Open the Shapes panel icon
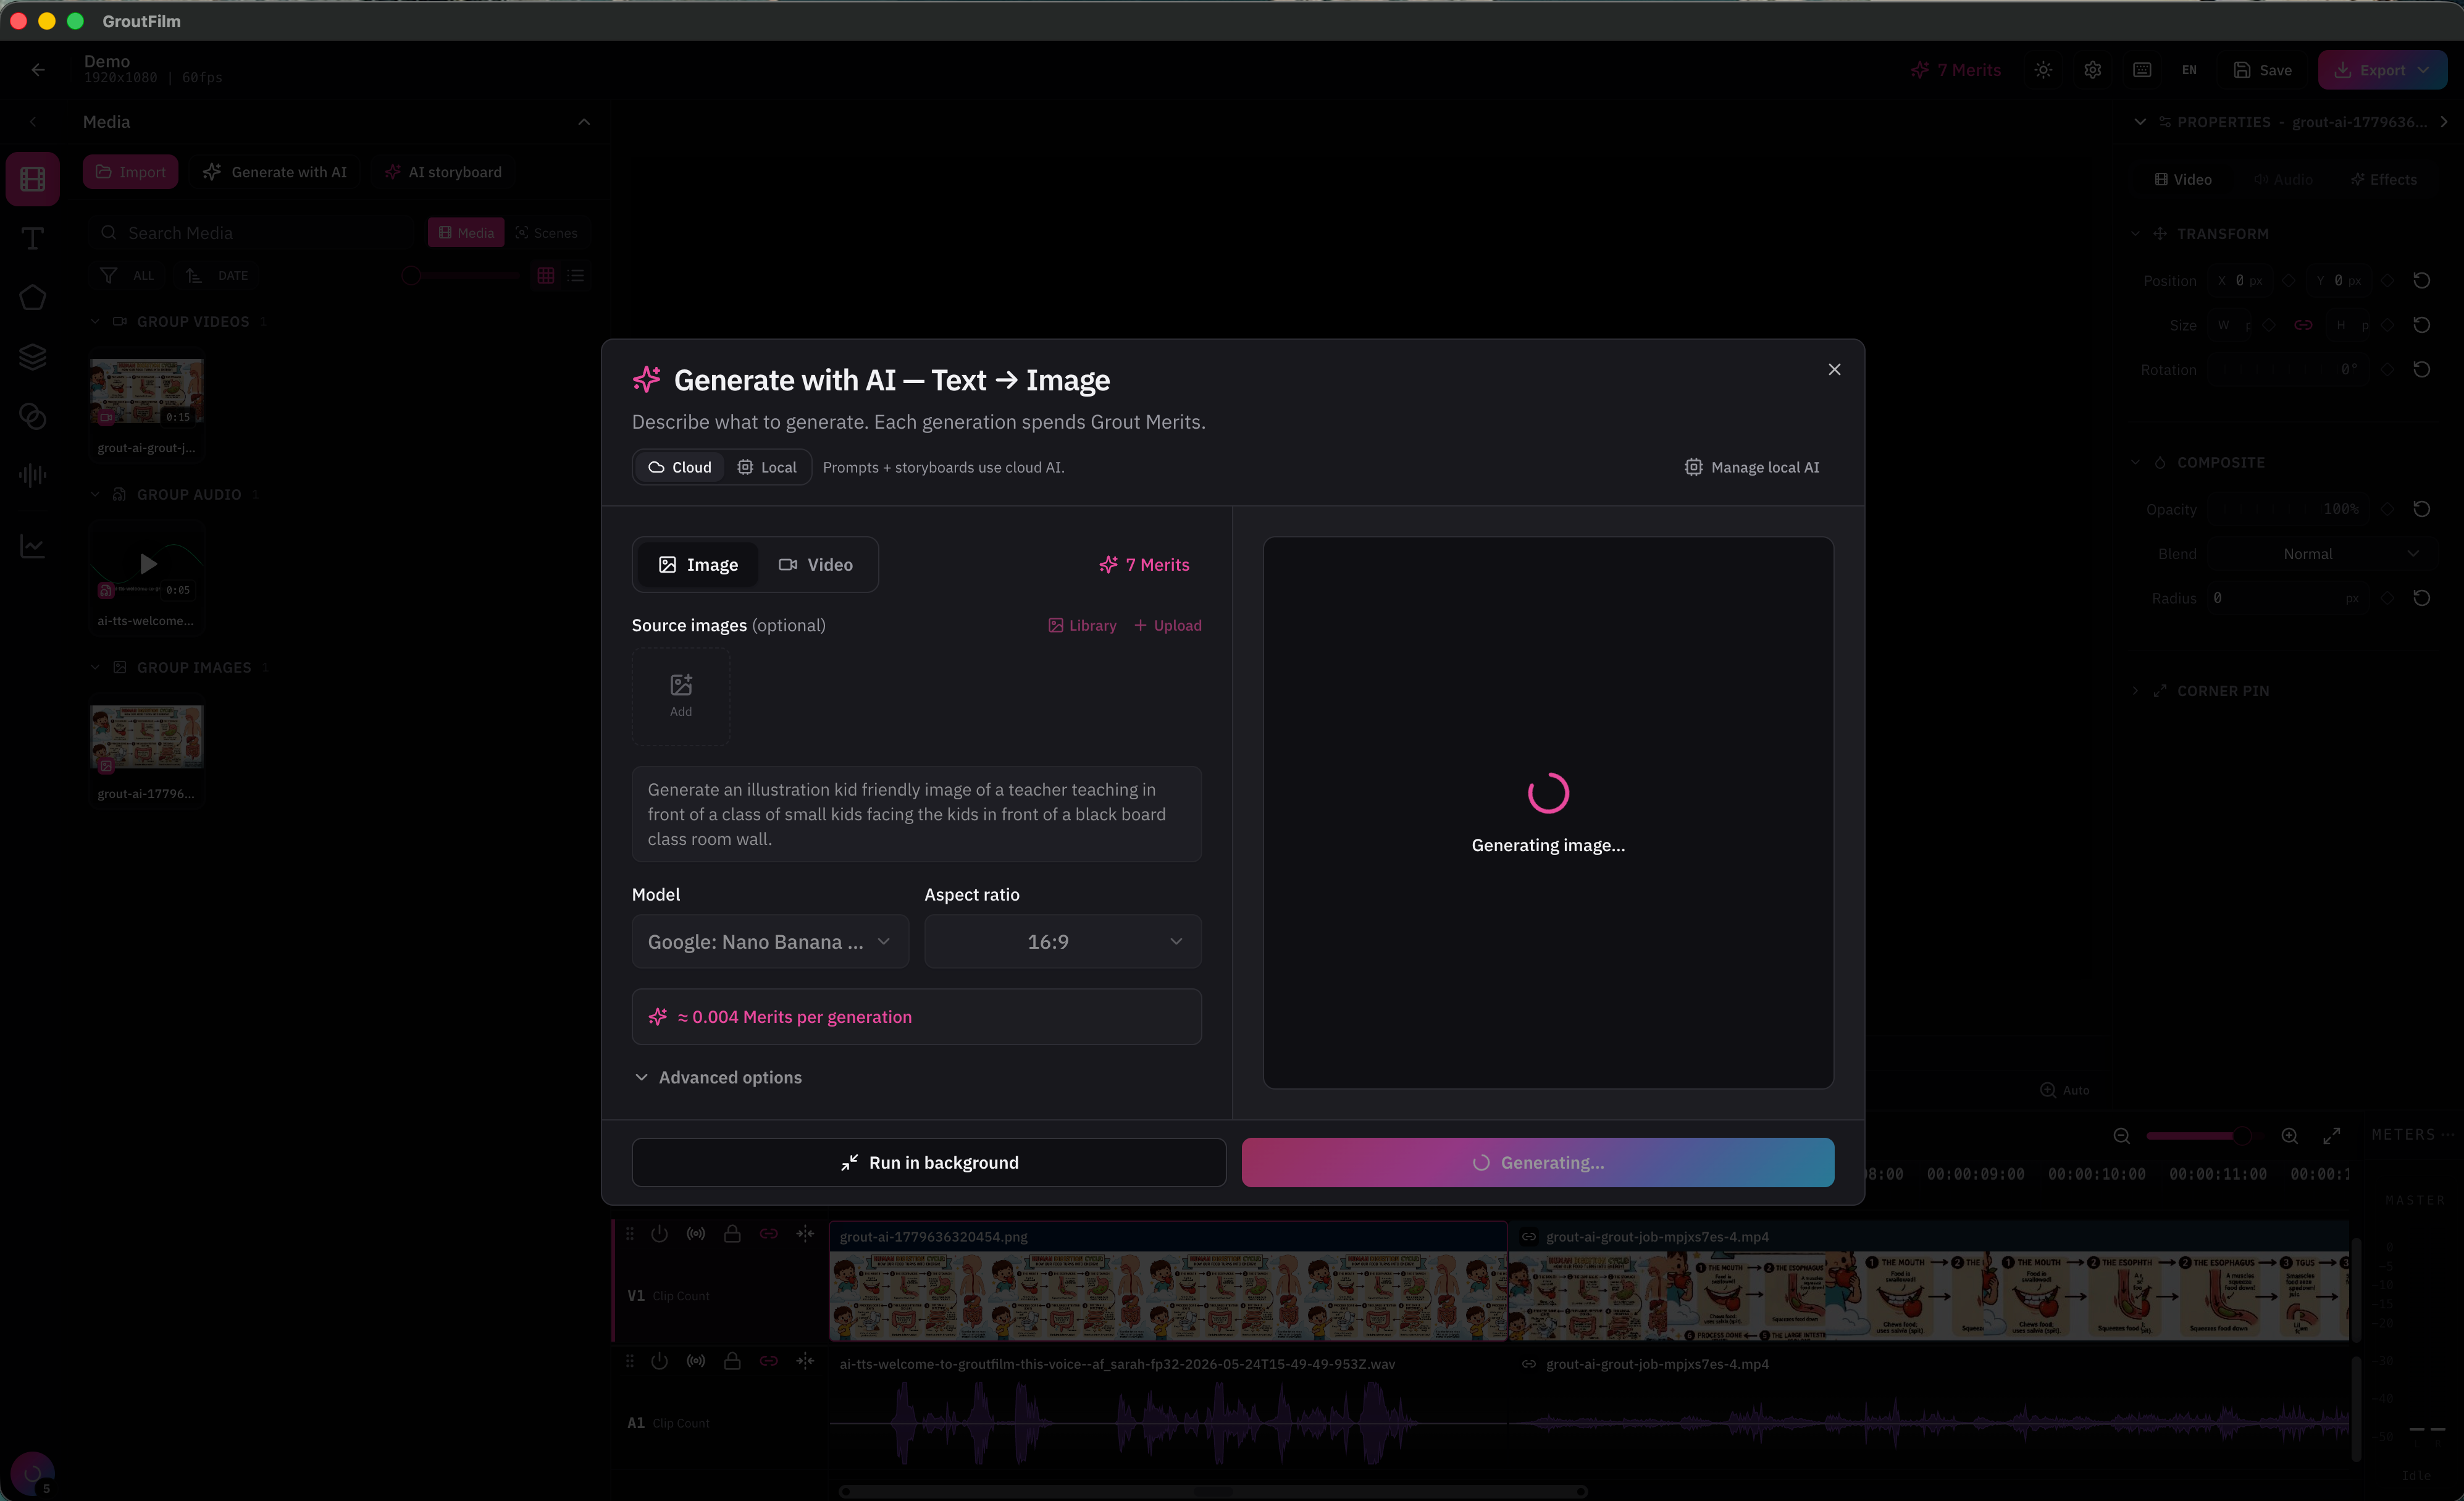 pyautogui.click(x=33, y=297)
